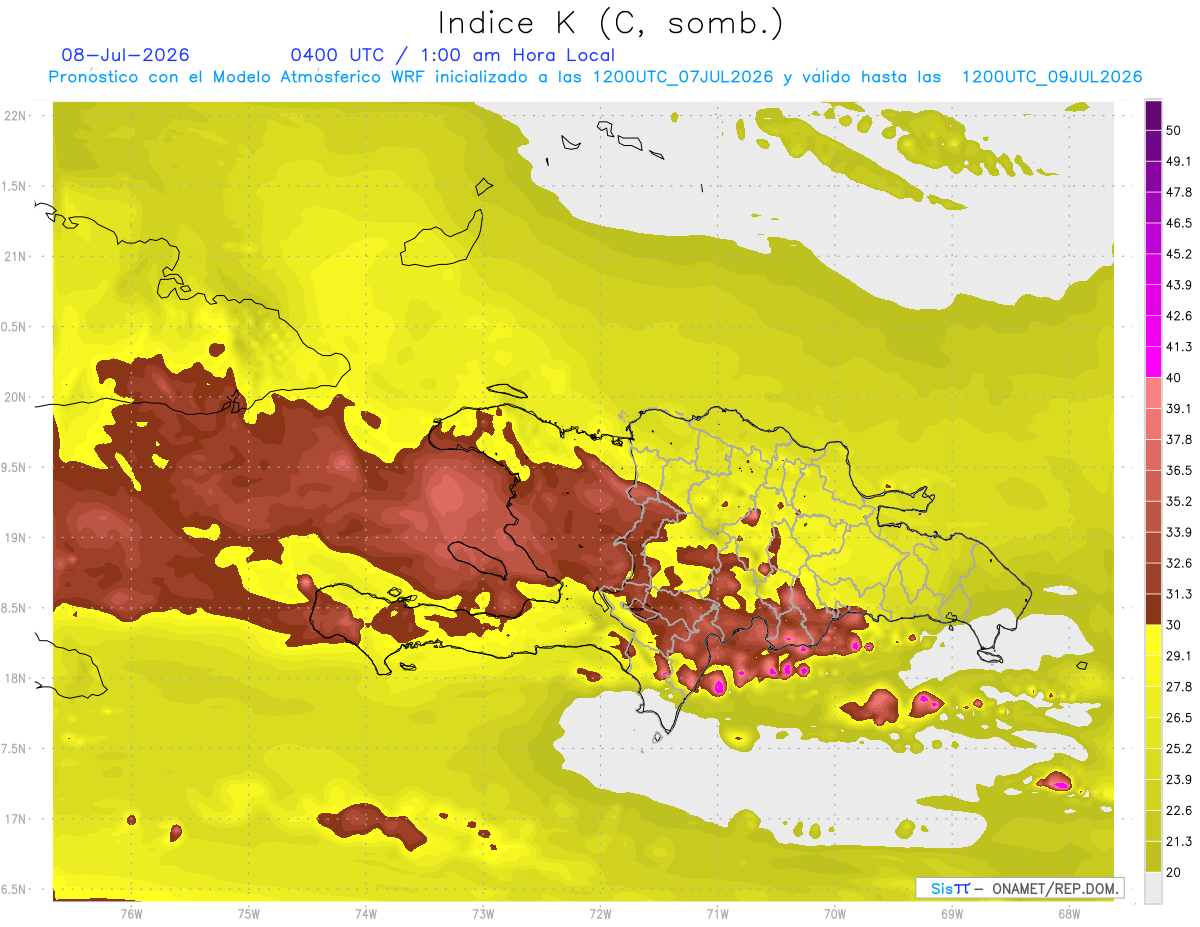The height and width of the screenshot is (927, 1200).
Task: Pick the magenta swatch between 40 and 41.3
Action: coord(1153,362)
